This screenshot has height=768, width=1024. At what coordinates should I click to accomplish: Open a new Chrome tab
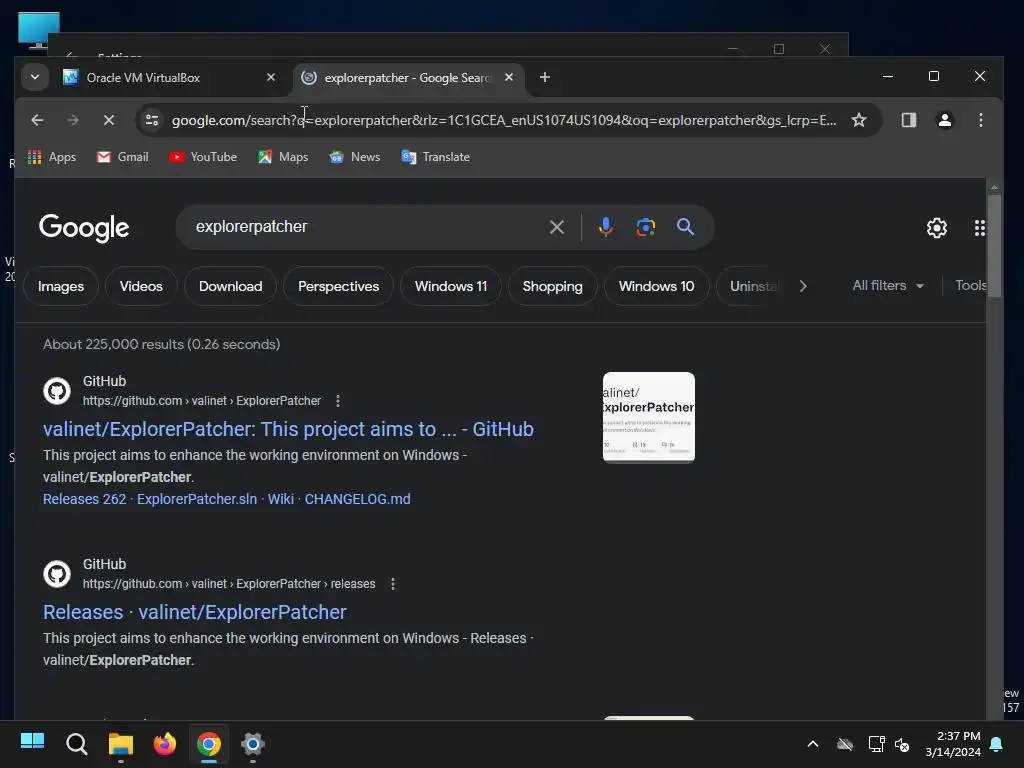[545, 77]
